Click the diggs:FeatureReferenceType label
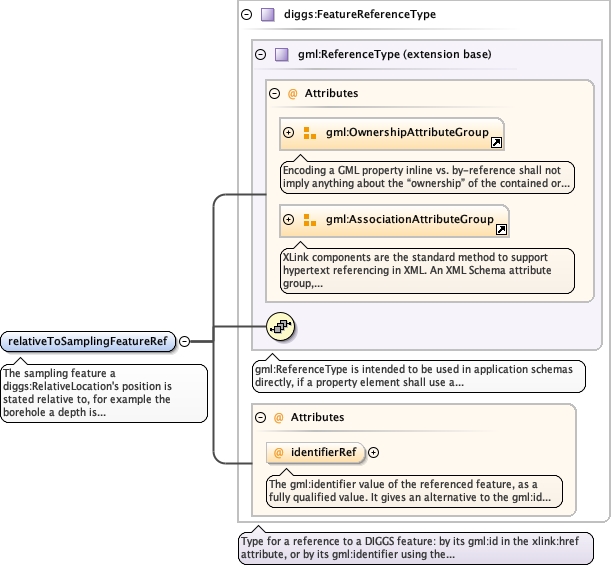This screenshot has width=612, height=568. (360, 14)
